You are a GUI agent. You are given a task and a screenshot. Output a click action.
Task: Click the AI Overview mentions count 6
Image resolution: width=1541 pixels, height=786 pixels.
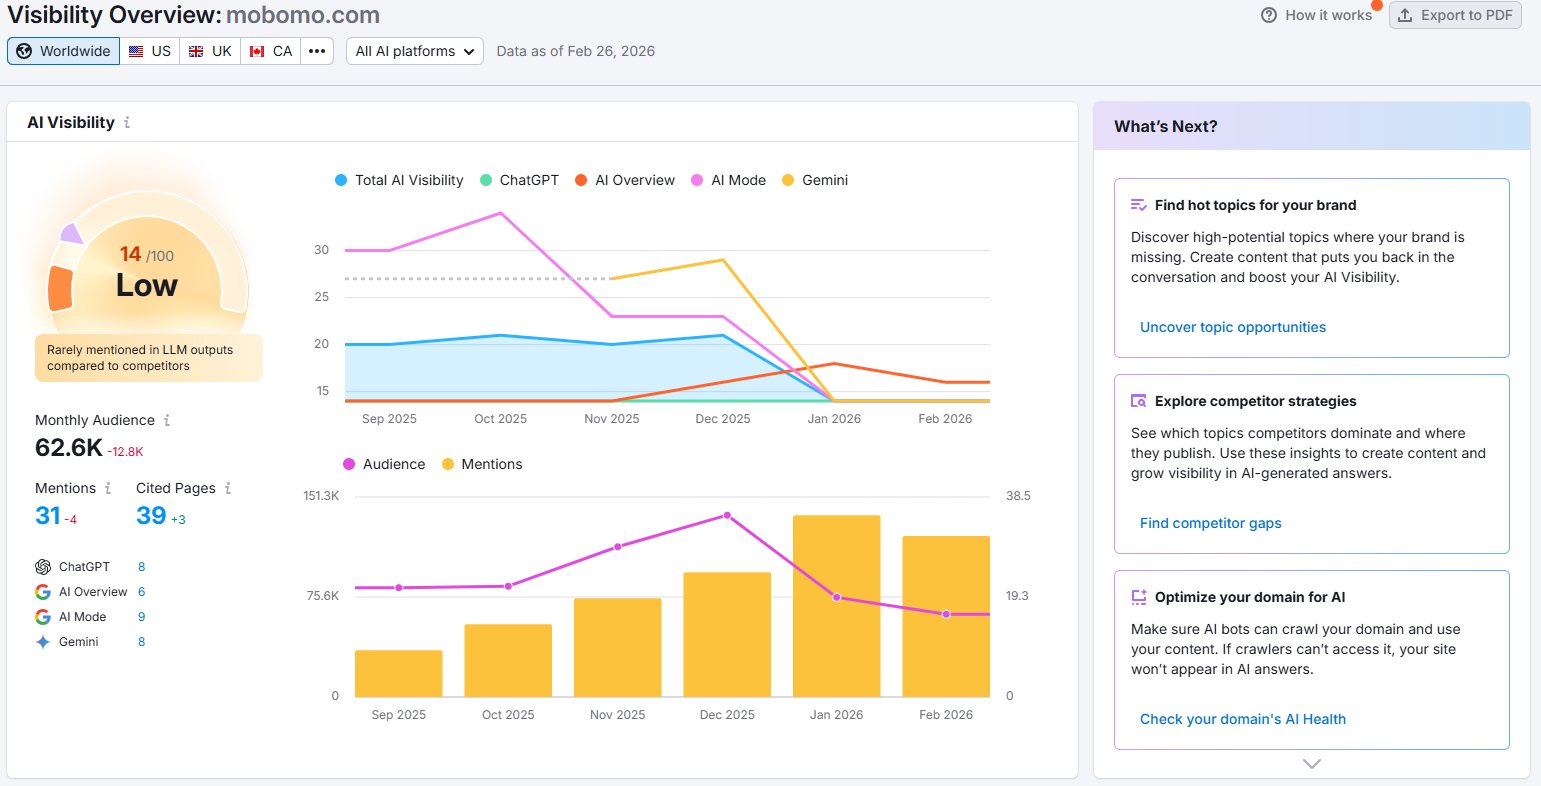(x=142, y=592)
